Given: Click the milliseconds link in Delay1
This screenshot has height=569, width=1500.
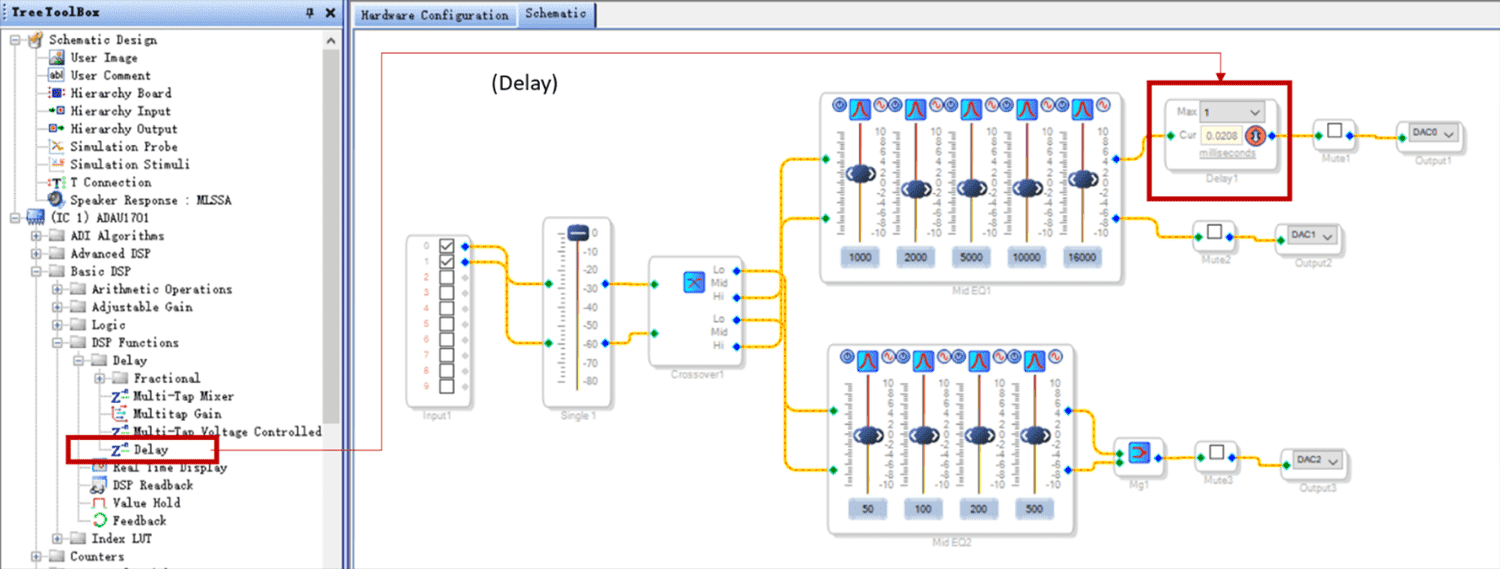Looking at the screenshot, I should coord(1227,153).
